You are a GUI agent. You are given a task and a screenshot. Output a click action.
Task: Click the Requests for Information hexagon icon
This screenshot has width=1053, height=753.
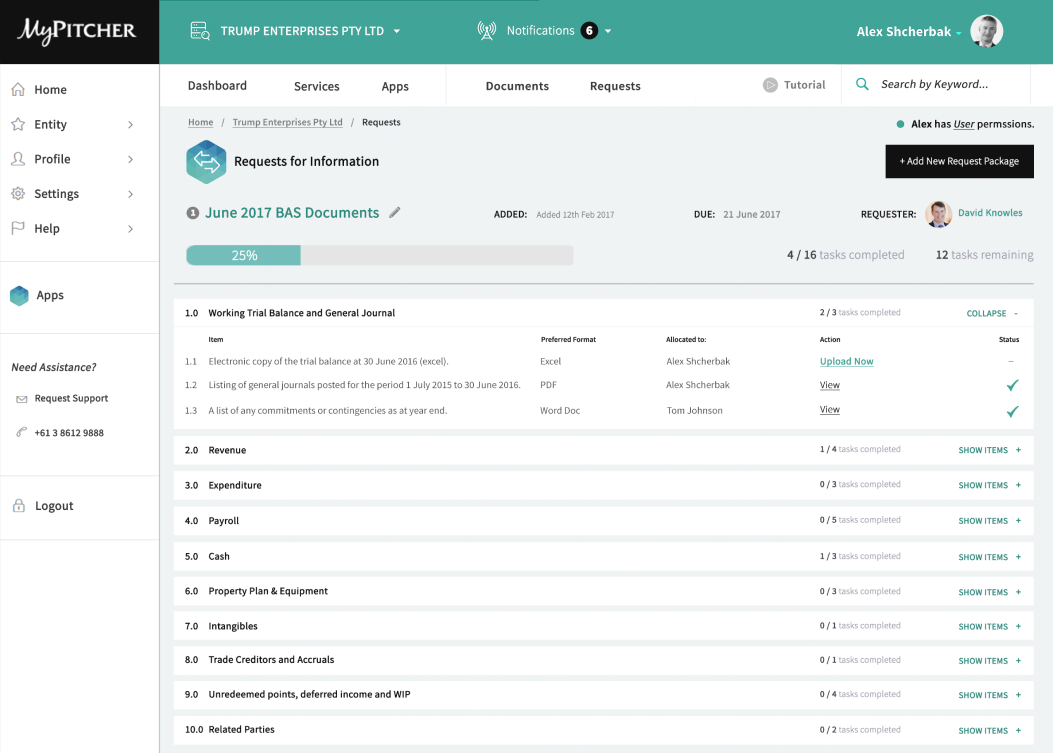(x=206, y=162)
